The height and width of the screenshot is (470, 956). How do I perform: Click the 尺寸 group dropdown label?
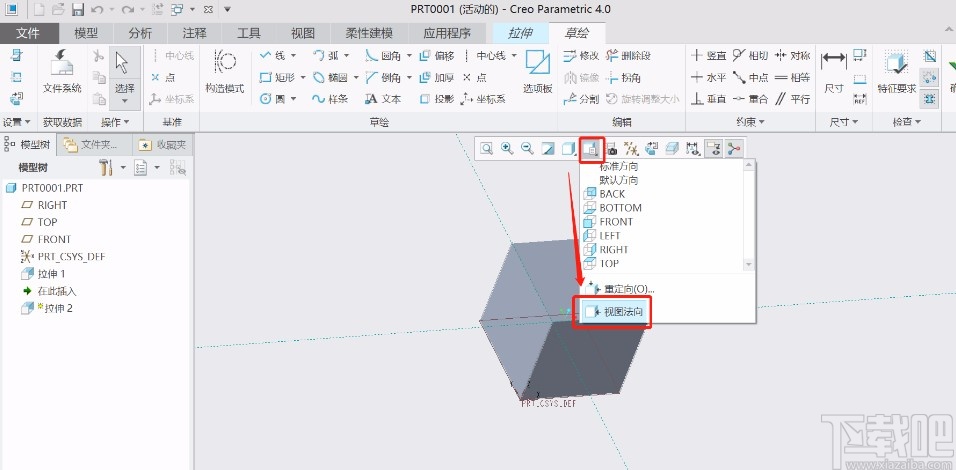(843, 123)
